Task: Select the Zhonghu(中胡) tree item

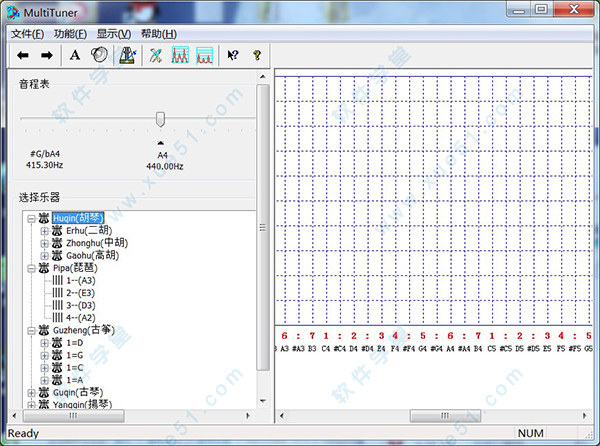Action: pyautogui.click(x=97, y=243)
